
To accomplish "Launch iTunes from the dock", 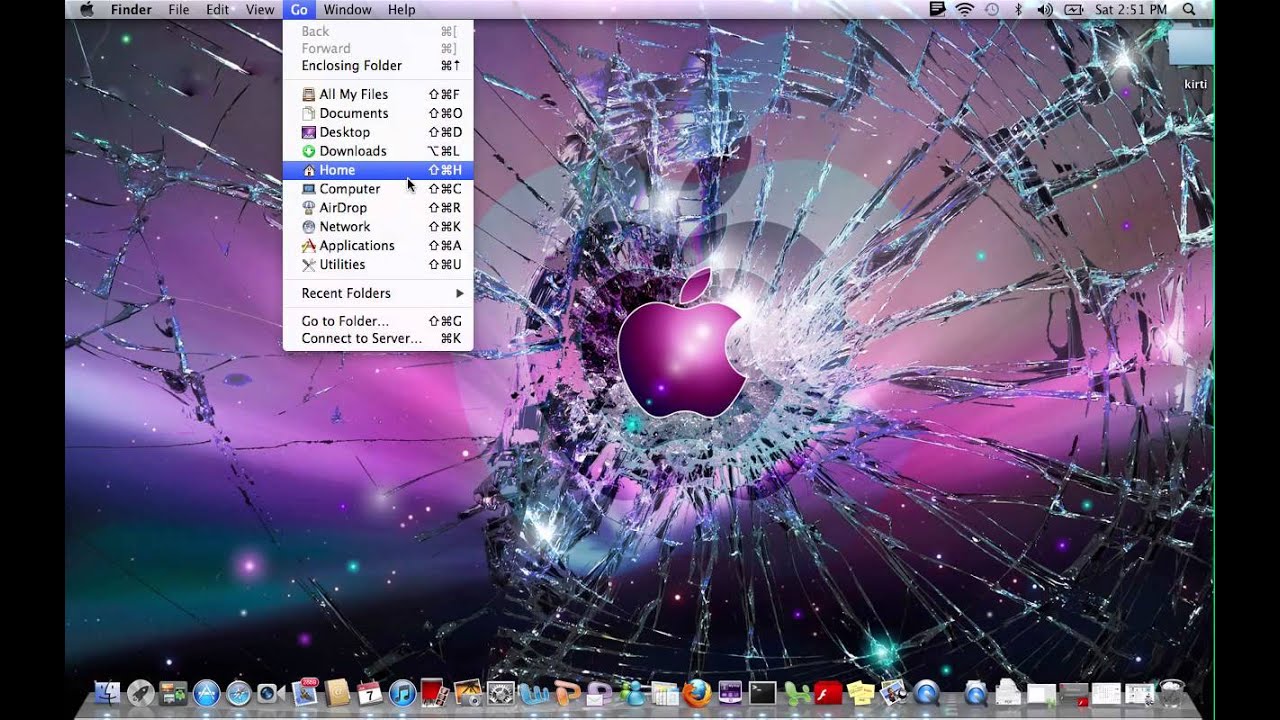I will (x=402, y=693).
